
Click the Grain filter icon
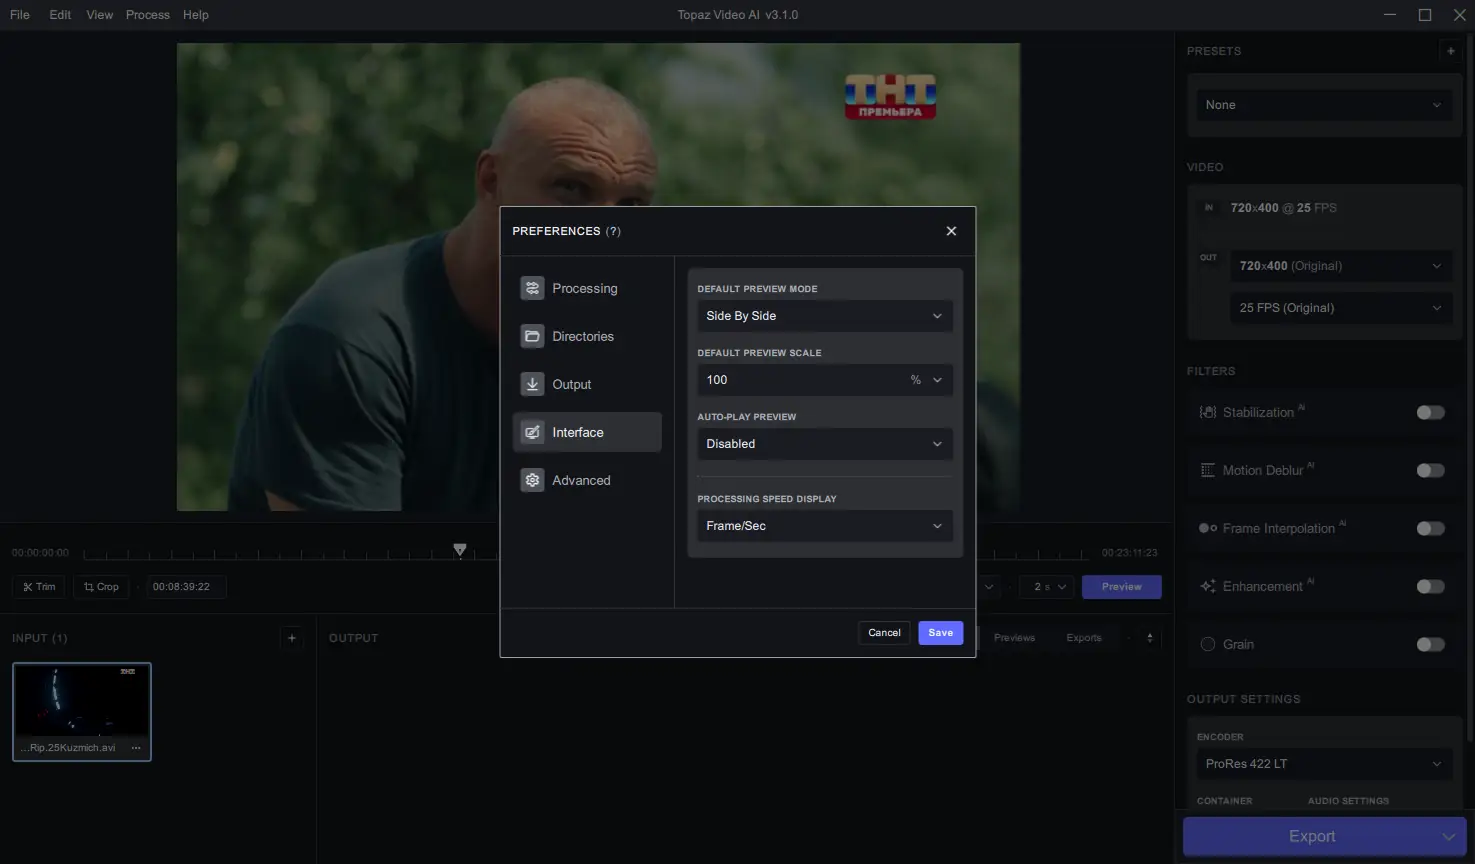coord(1208,644)
